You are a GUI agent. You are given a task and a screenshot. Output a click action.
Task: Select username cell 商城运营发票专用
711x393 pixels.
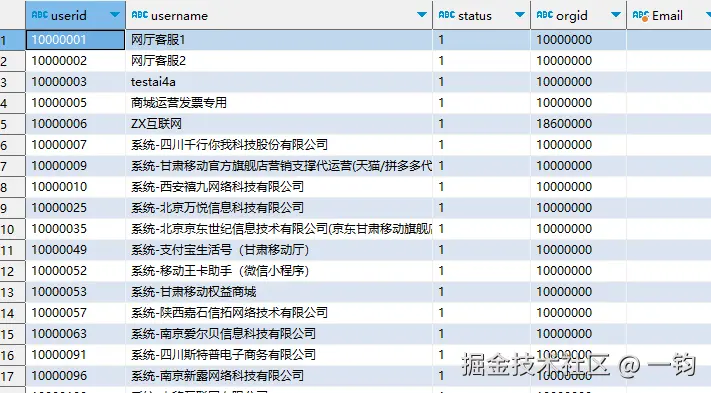coord(279,103)
